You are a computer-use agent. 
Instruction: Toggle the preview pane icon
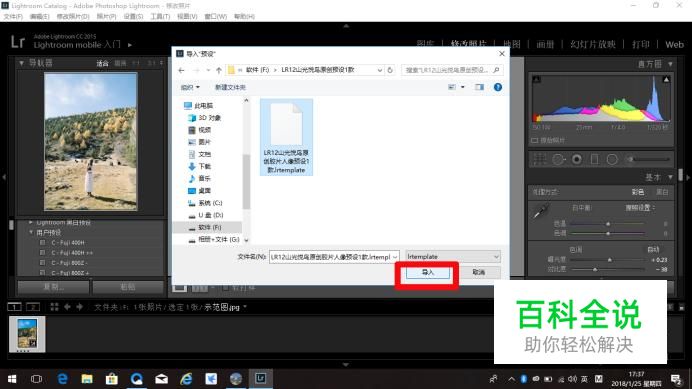coord(479,87)
